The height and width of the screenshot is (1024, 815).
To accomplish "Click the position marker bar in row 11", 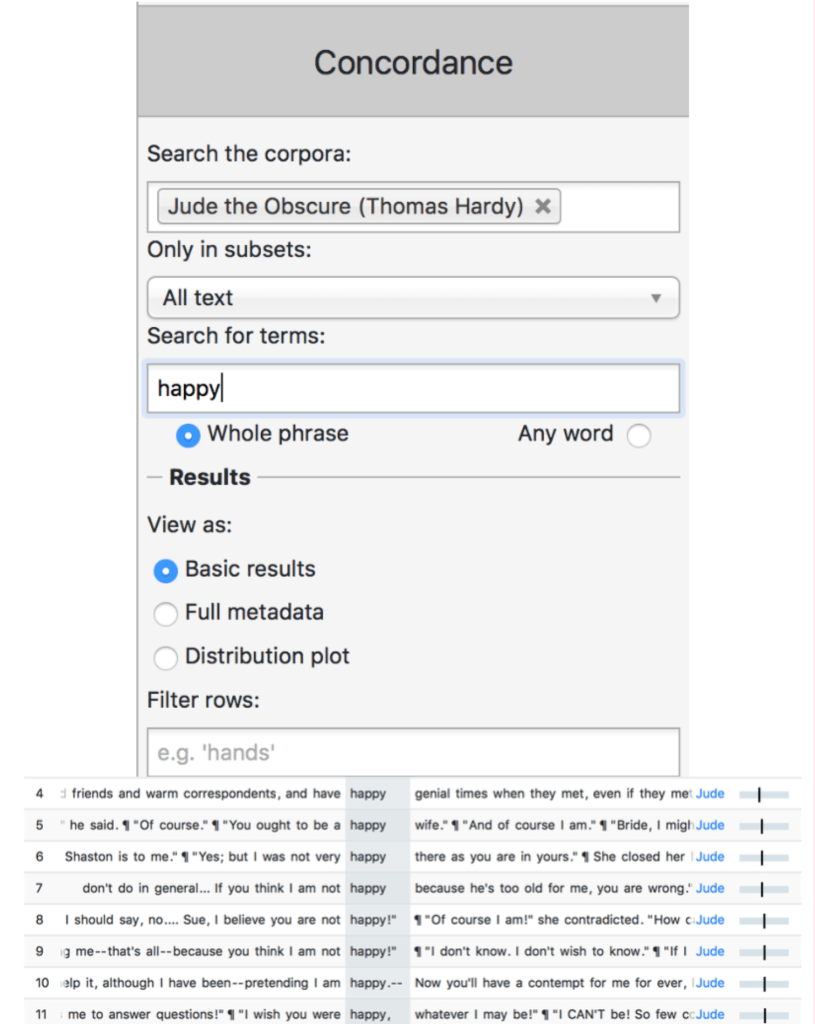I will click(764, 1014).
